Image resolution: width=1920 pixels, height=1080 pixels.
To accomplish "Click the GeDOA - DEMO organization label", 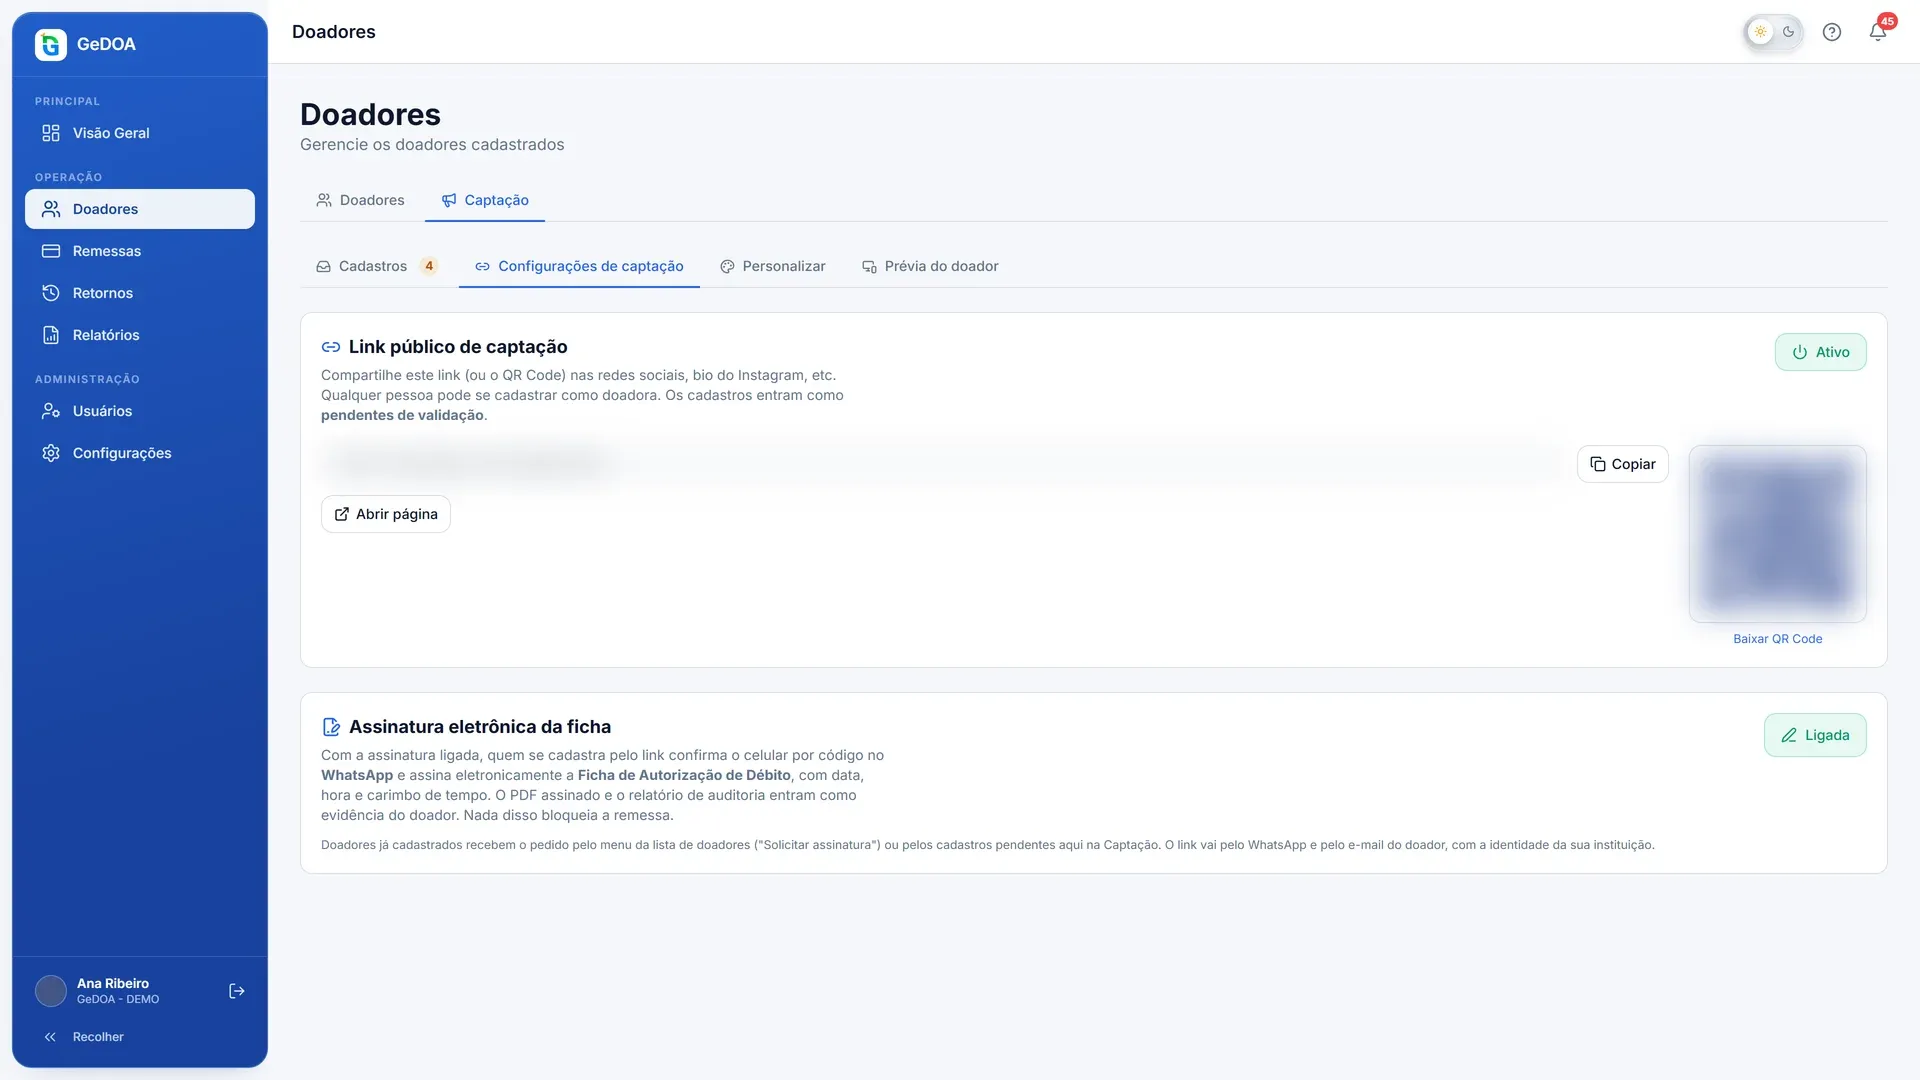I will pos(118,999).
